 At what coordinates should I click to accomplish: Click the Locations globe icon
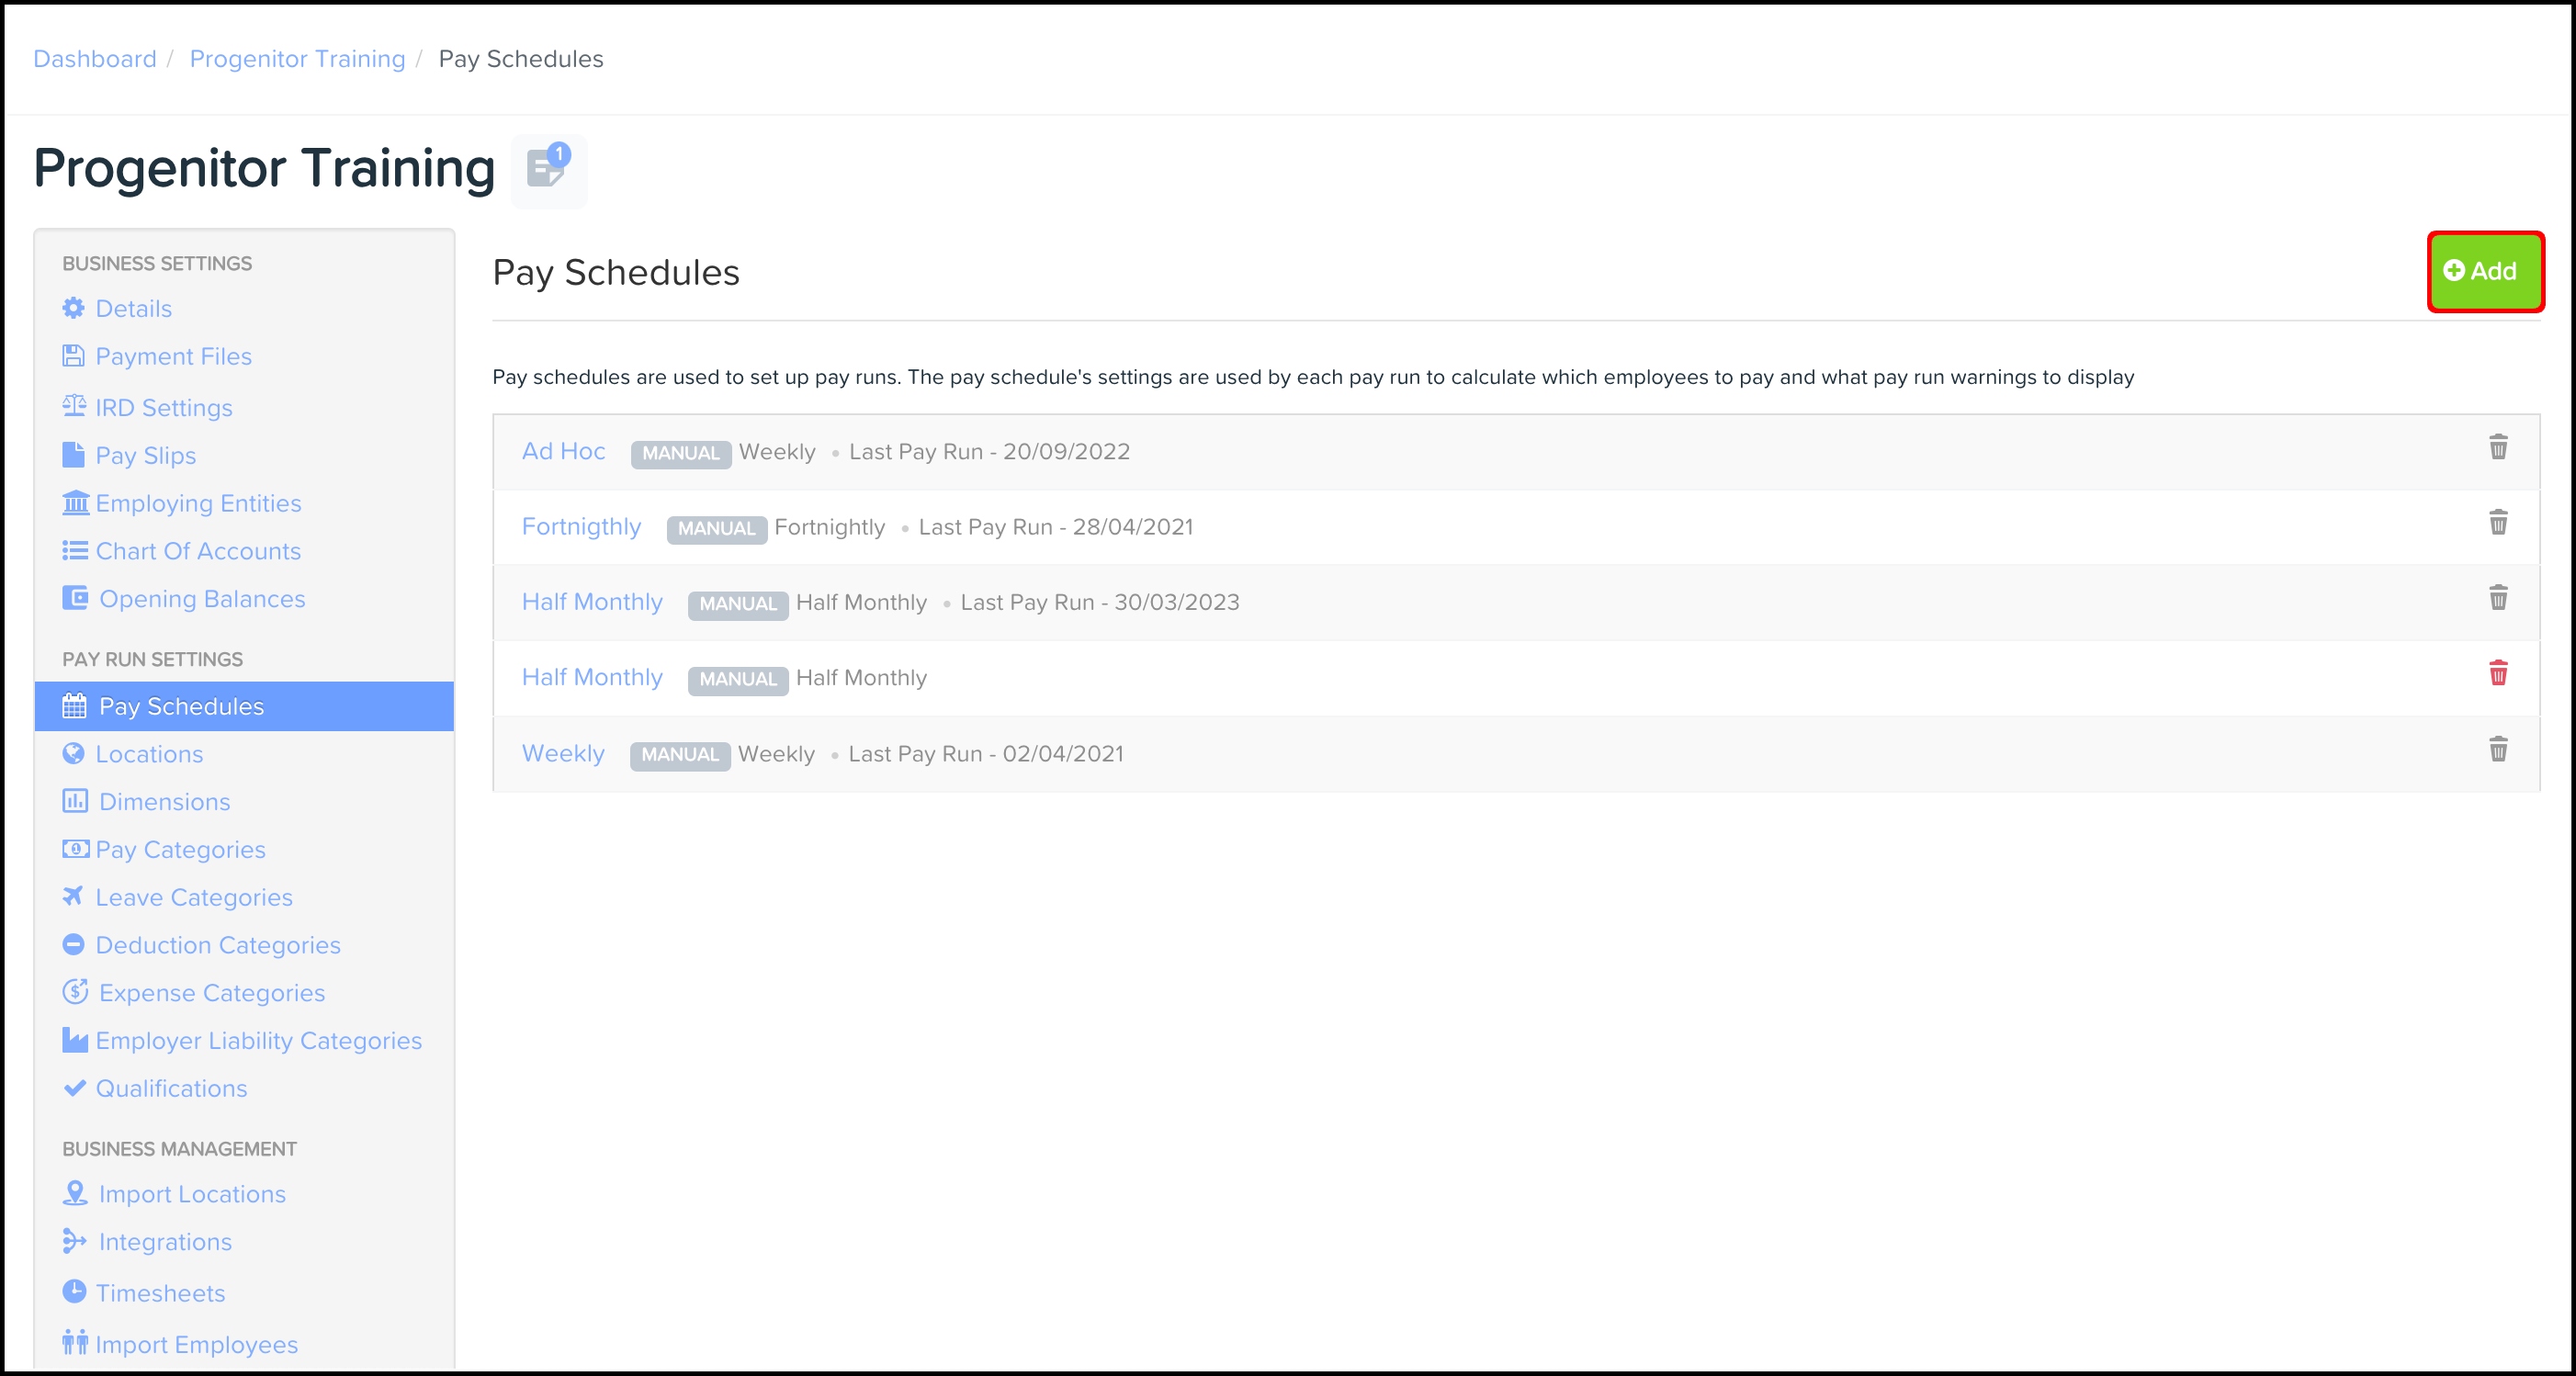(73, 753)
